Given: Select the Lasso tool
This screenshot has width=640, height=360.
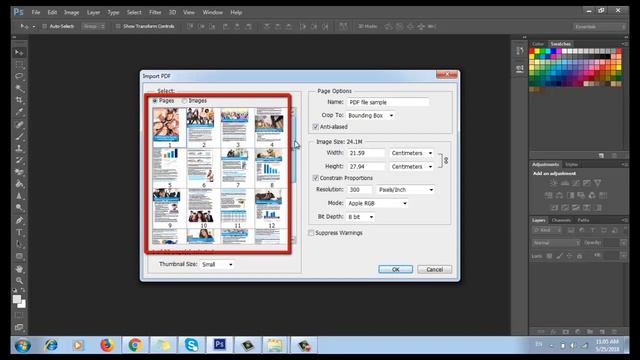Looking at the screenshot, I should [19, 76].
